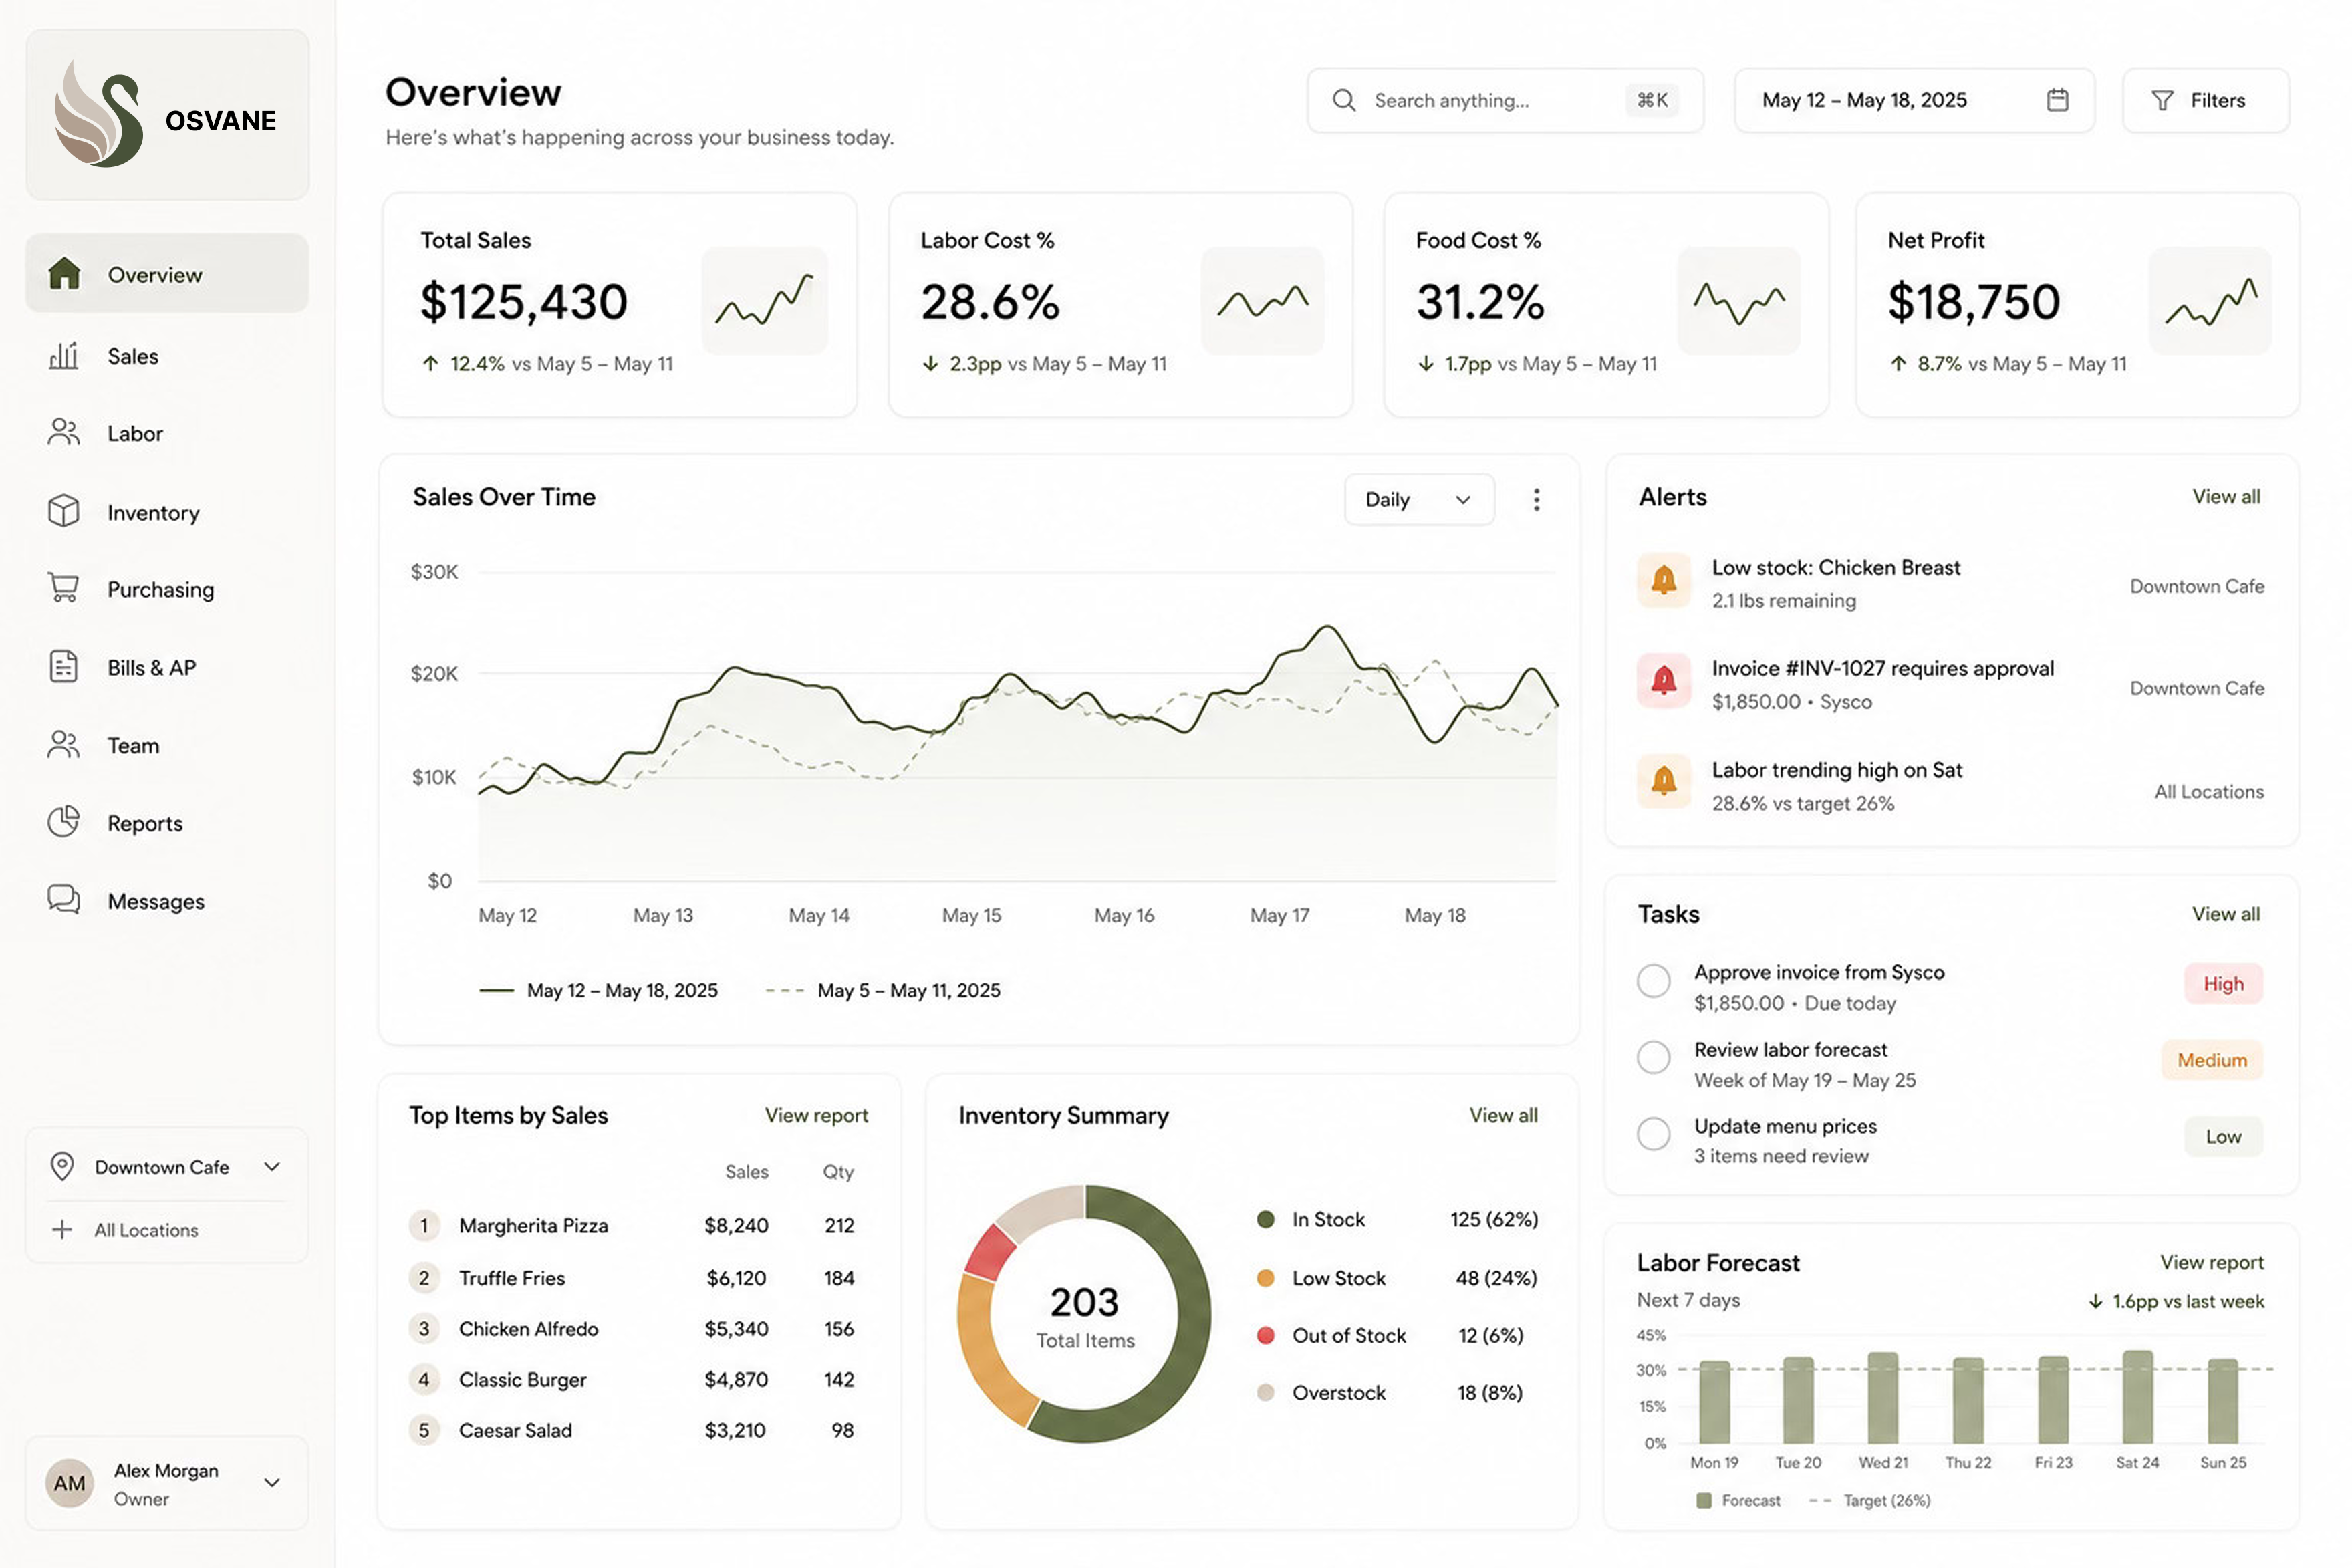
Task: Click the chat bubble Messages icon
Action: coord(64,899)
